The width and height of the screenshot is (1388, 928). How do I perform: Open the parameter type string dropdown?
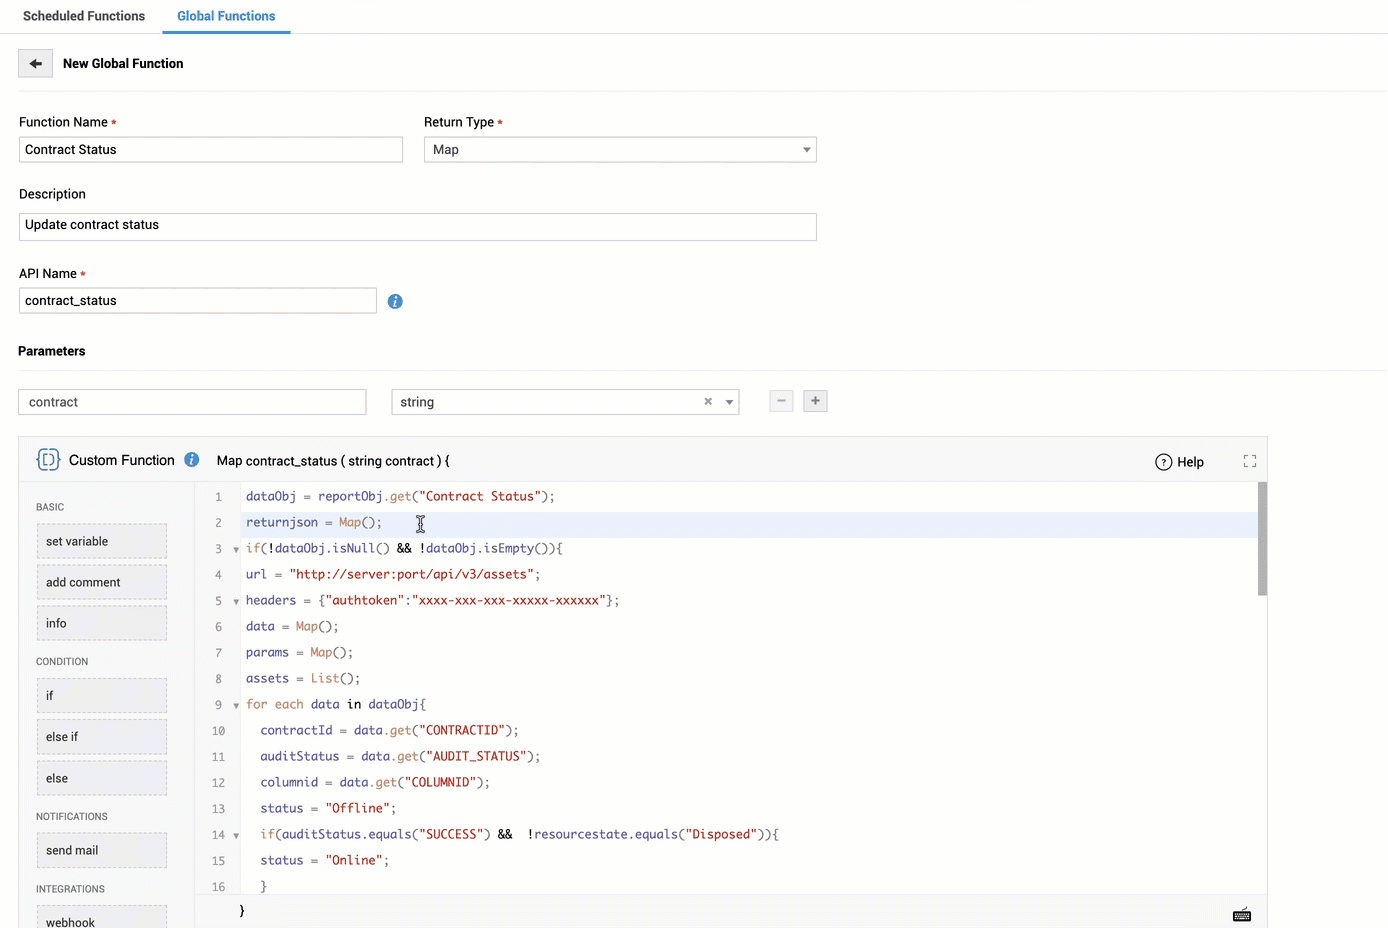coord(729,402)
